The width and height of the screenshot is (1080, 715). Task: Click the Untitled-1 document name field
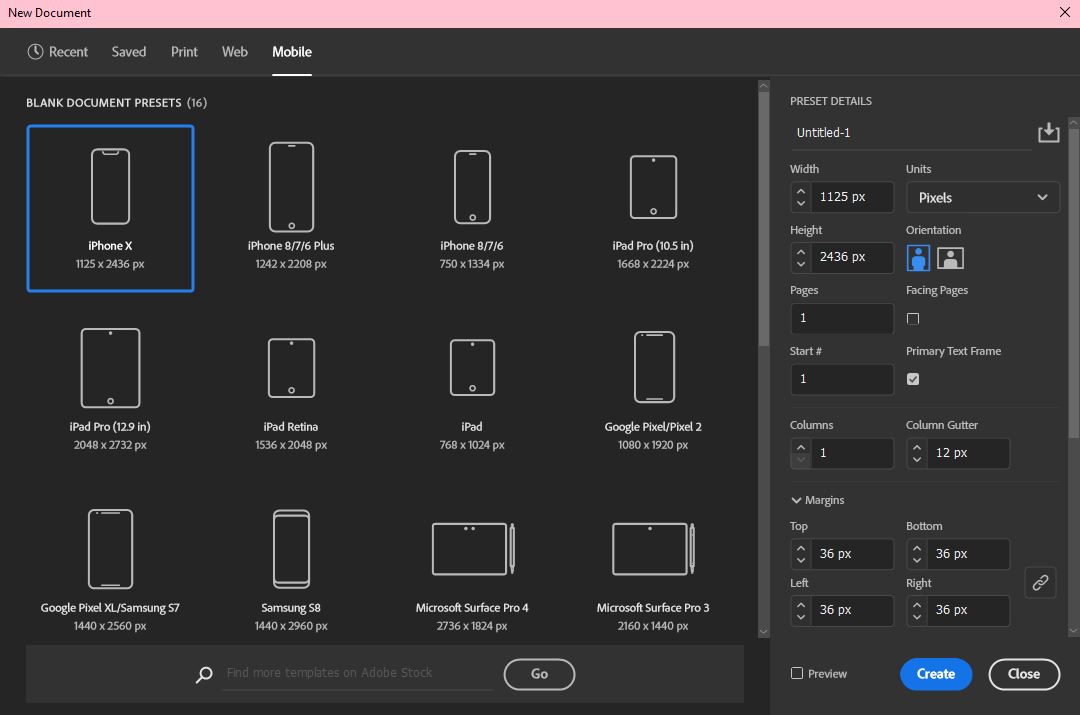coord(911,133)
